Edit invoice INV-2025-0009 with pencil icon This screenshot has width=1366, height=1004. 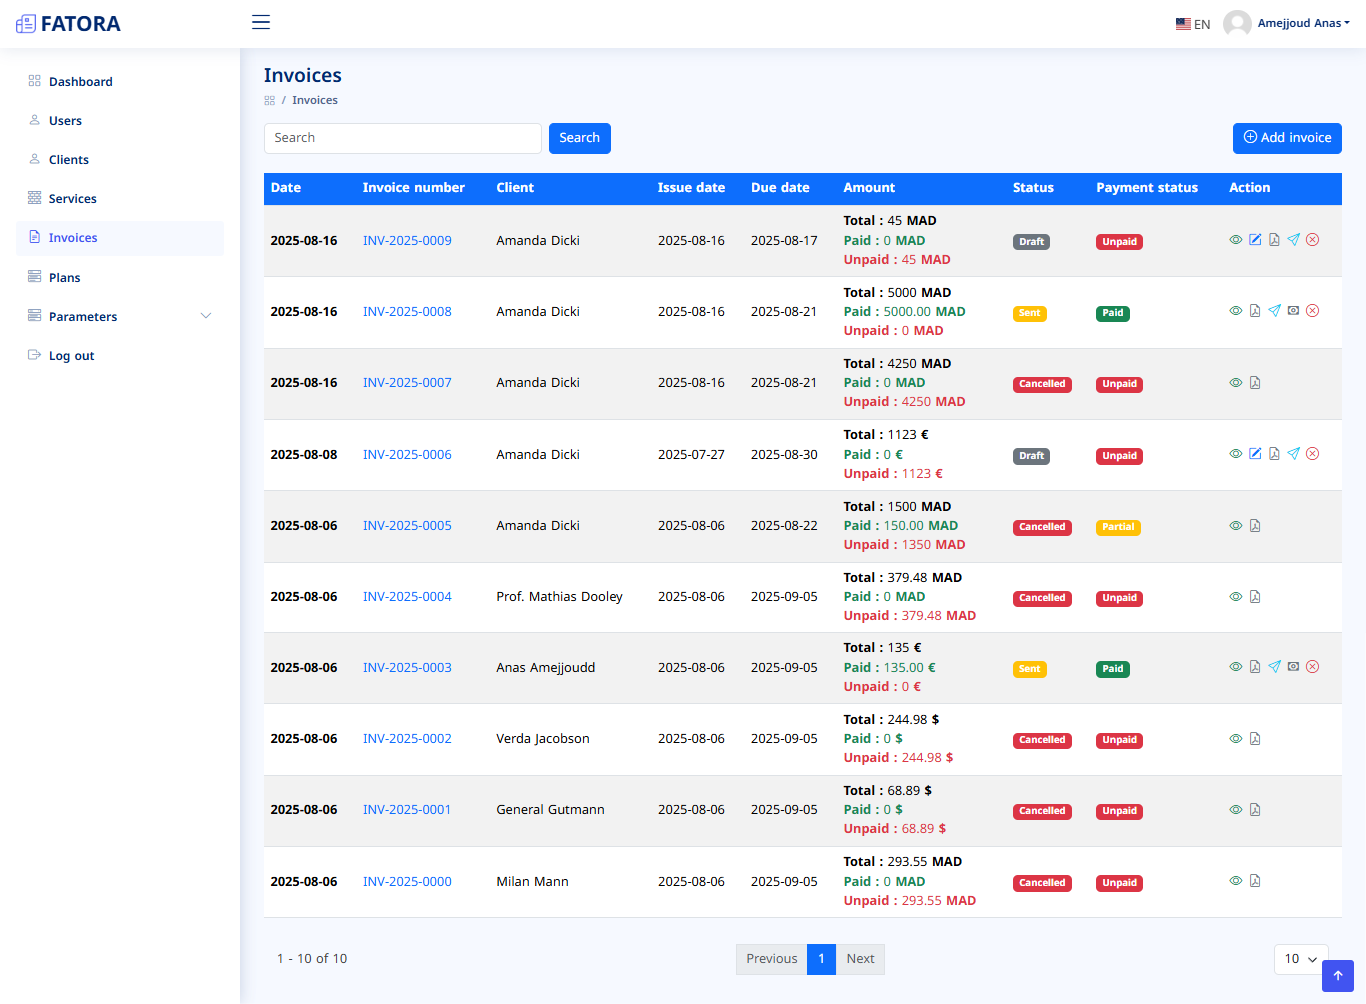(x=1255, y=240)
